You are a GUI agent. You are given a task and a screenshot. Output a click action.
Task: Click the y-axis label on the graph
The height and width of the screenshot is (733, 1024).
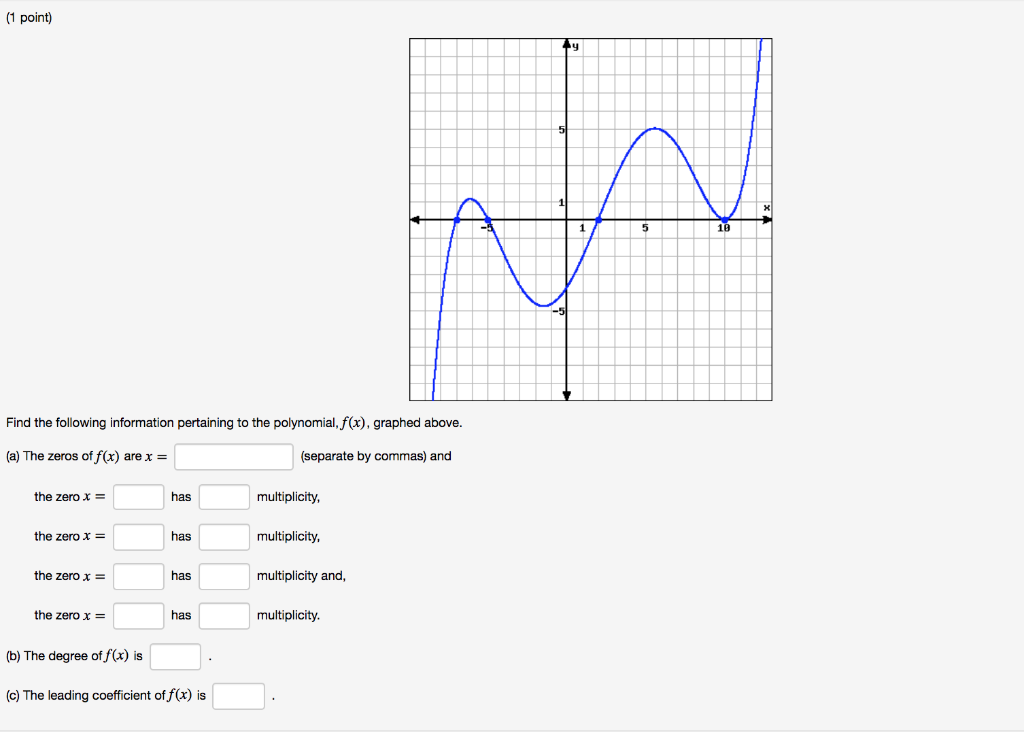tap(576, 45)
